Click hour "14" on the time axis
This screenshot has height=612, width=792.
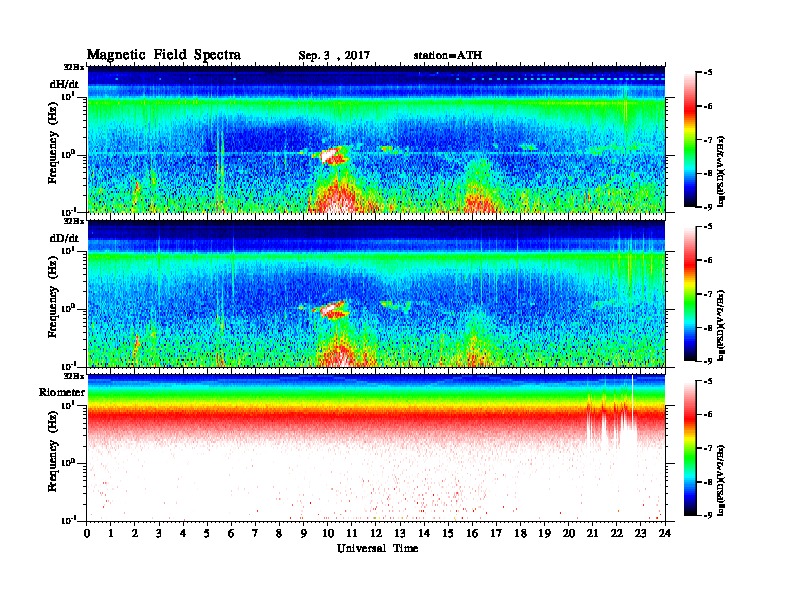424,534
